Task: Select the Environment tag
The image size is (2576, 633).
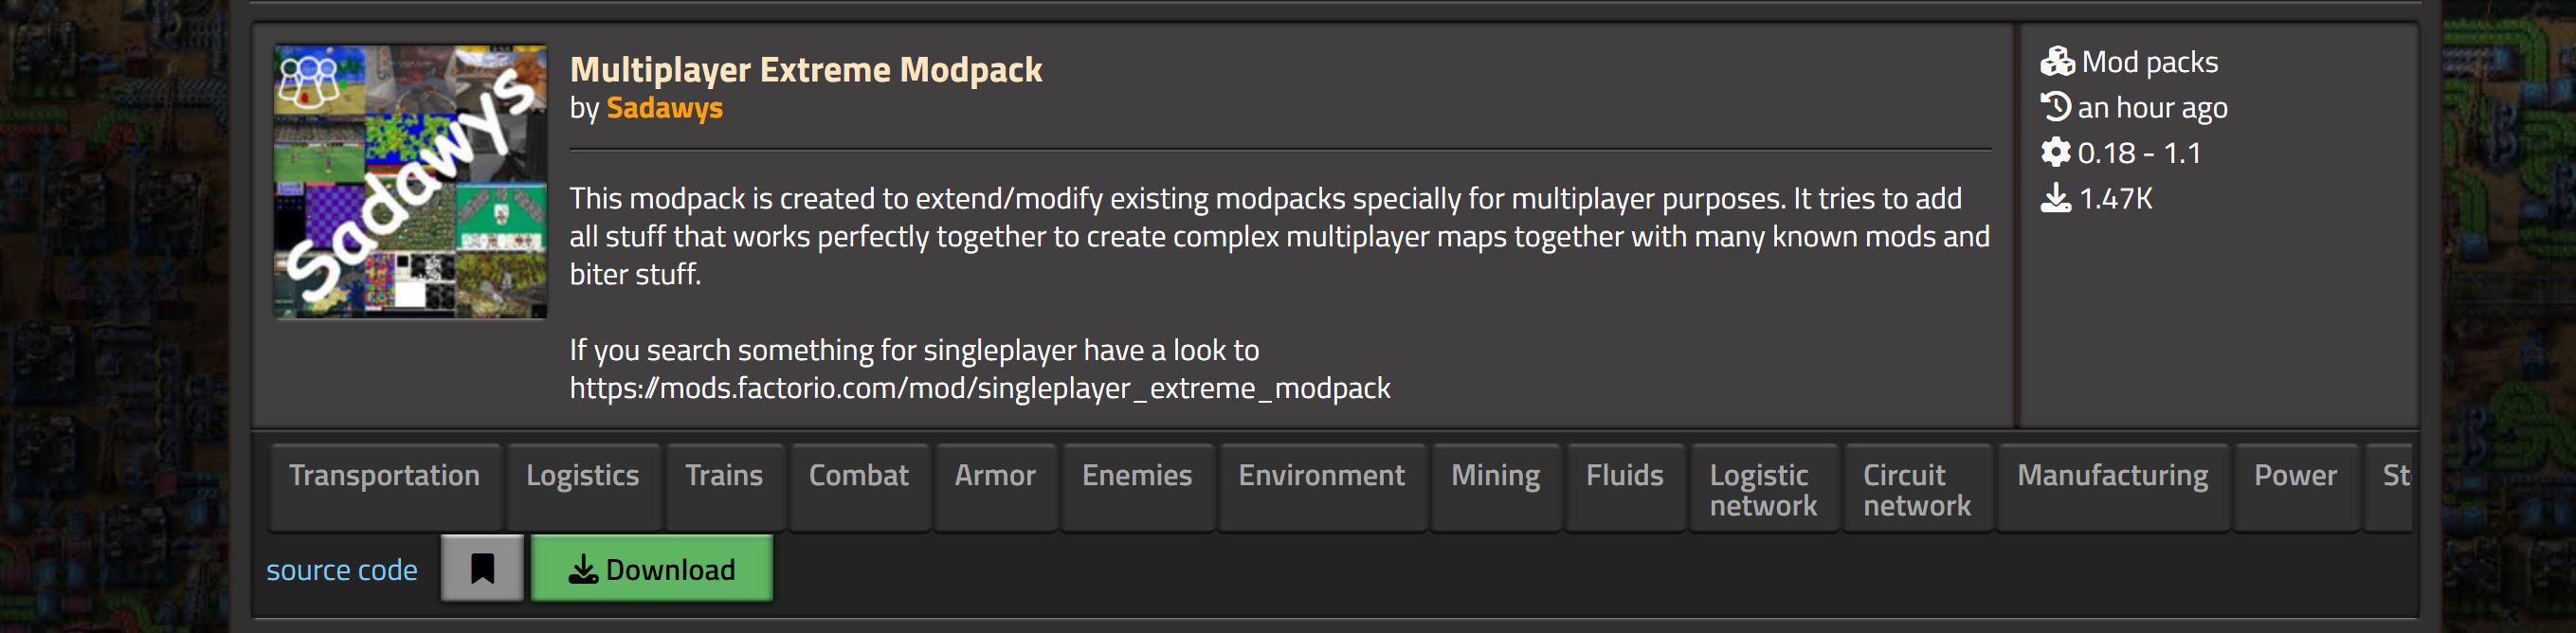Action: click(x=1321, y=487)
